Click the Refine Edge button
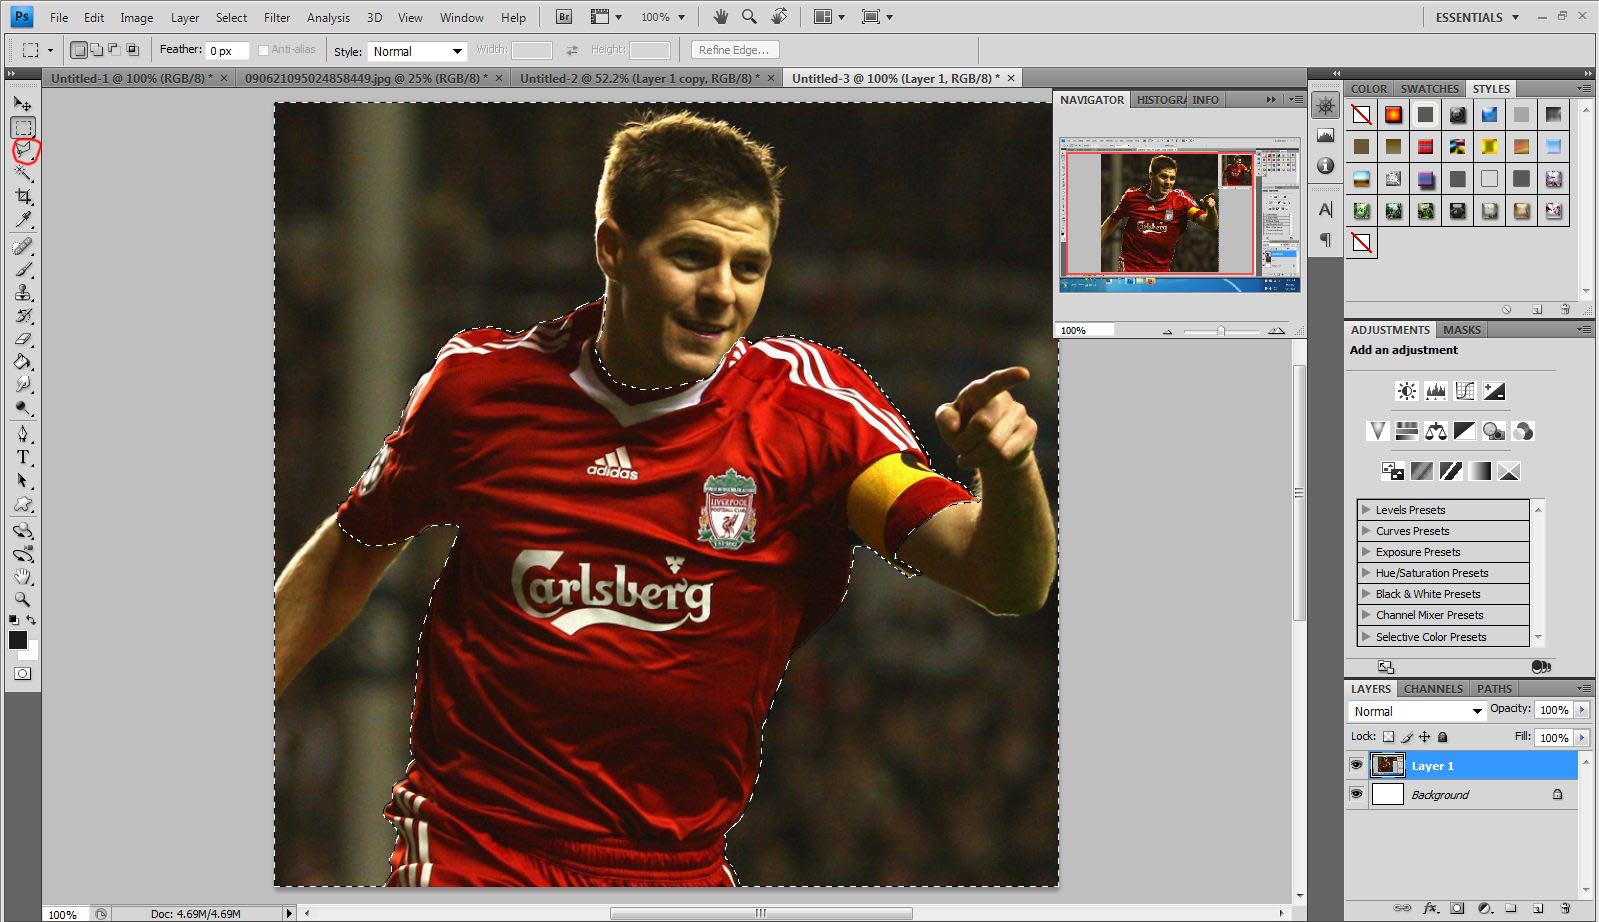The width and height of the screenshot is (1599, 922). [x=734, y=50]
